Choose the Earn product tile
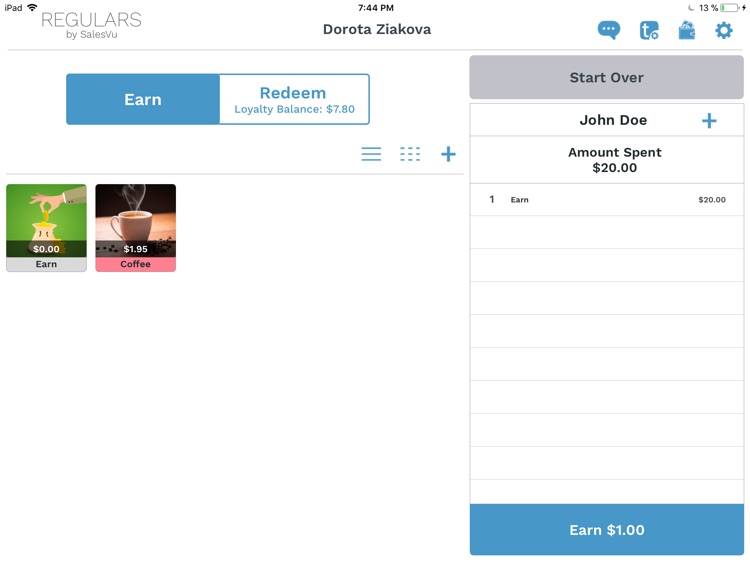750x563 pixels. [x=46, y=228]
